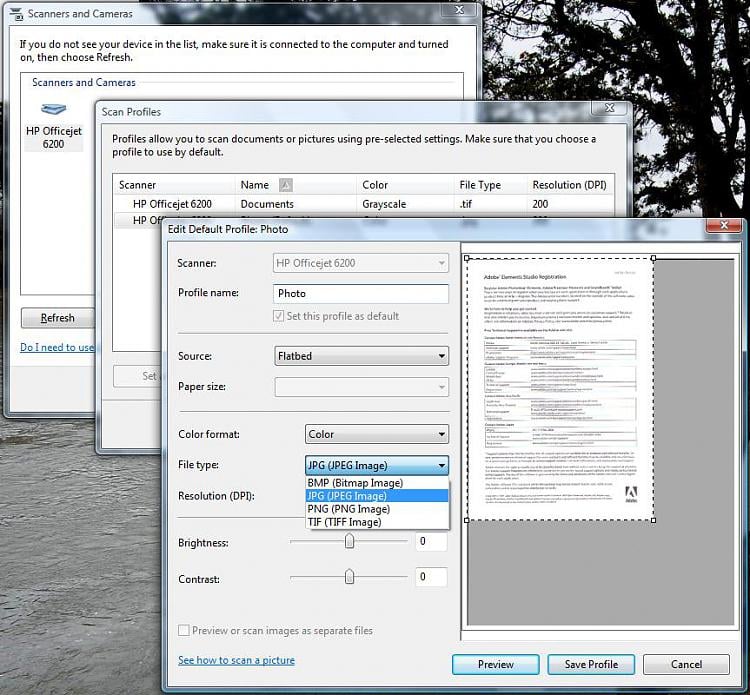The height and width of the screenshot is (695, 750).
Task: Click Refresh in Scanners and Cameras window
Action: 57,318
